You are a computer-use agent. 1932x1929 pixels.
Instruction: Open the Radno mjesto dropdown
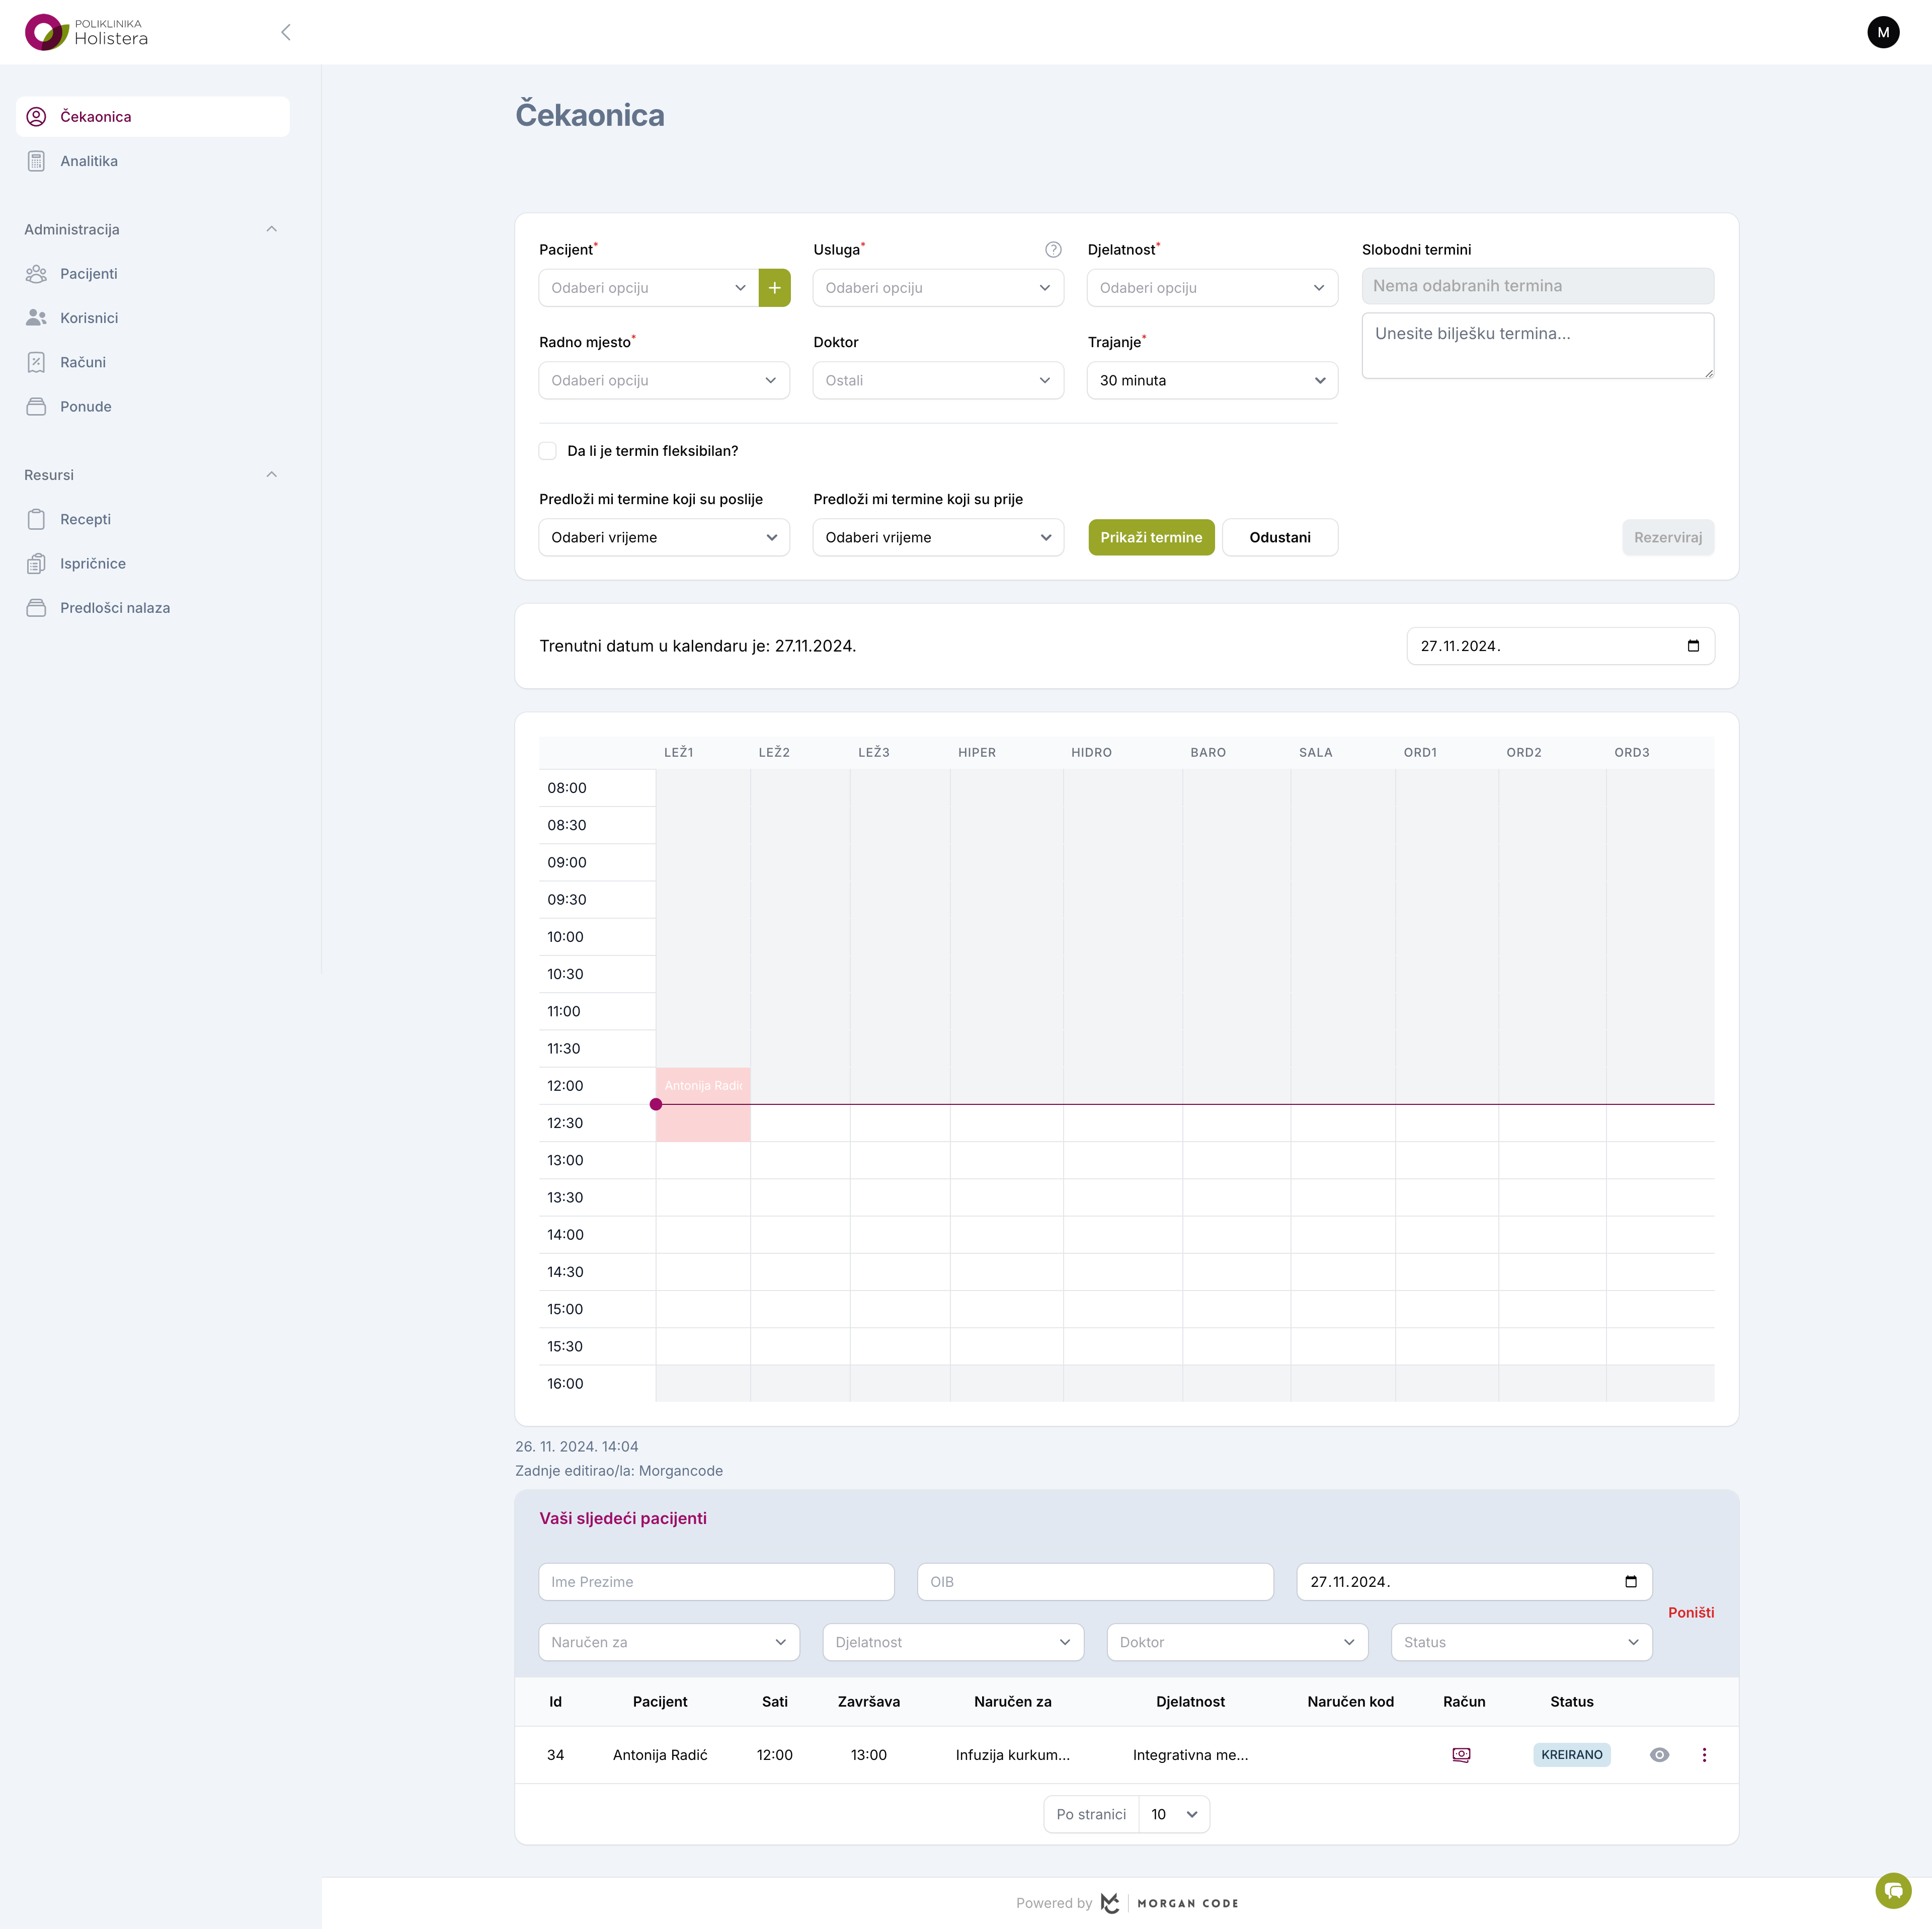[x=664, y=381]
